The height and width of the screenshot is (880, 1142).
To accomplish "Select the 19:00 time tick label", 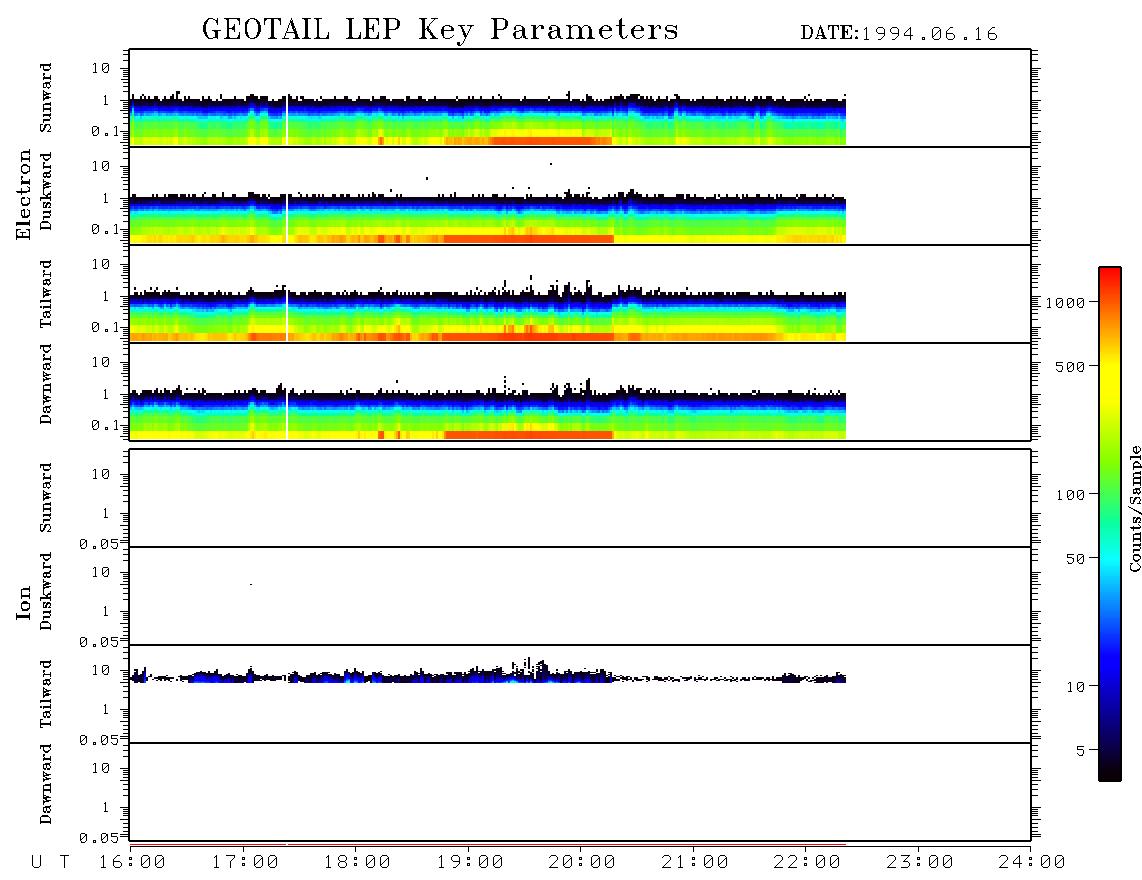I will (x=470, y=863).
